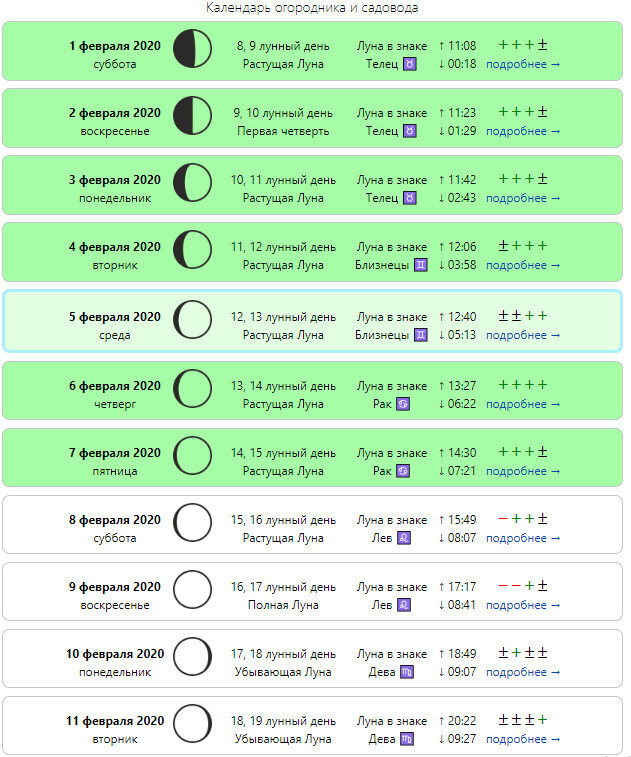Image resolution: width=631 pixels, height=757 pixels.
Task: Click the rating symbols for 8 февраля
Action: click(523, 519)
